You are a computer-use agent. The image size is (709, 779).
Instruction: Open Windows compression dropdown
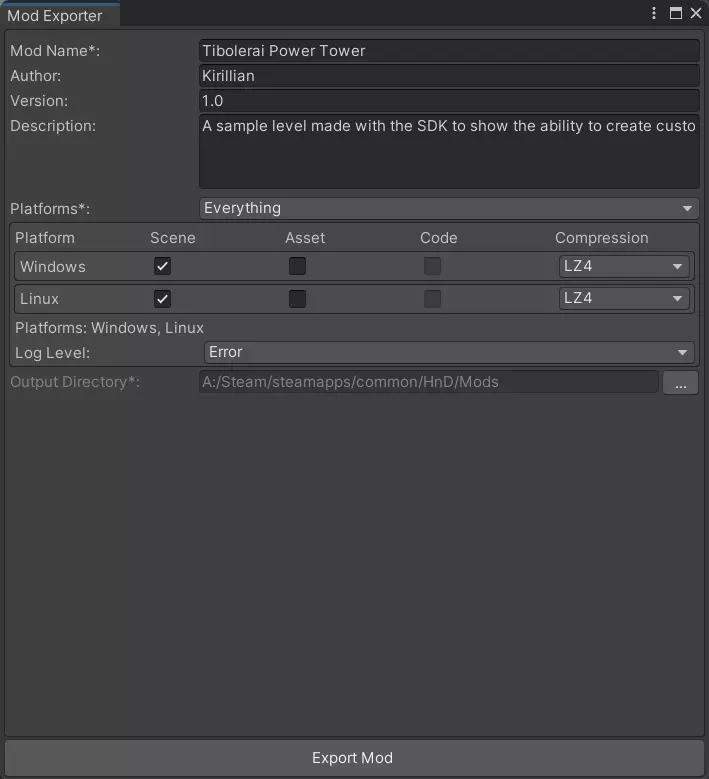pos(624,267)
